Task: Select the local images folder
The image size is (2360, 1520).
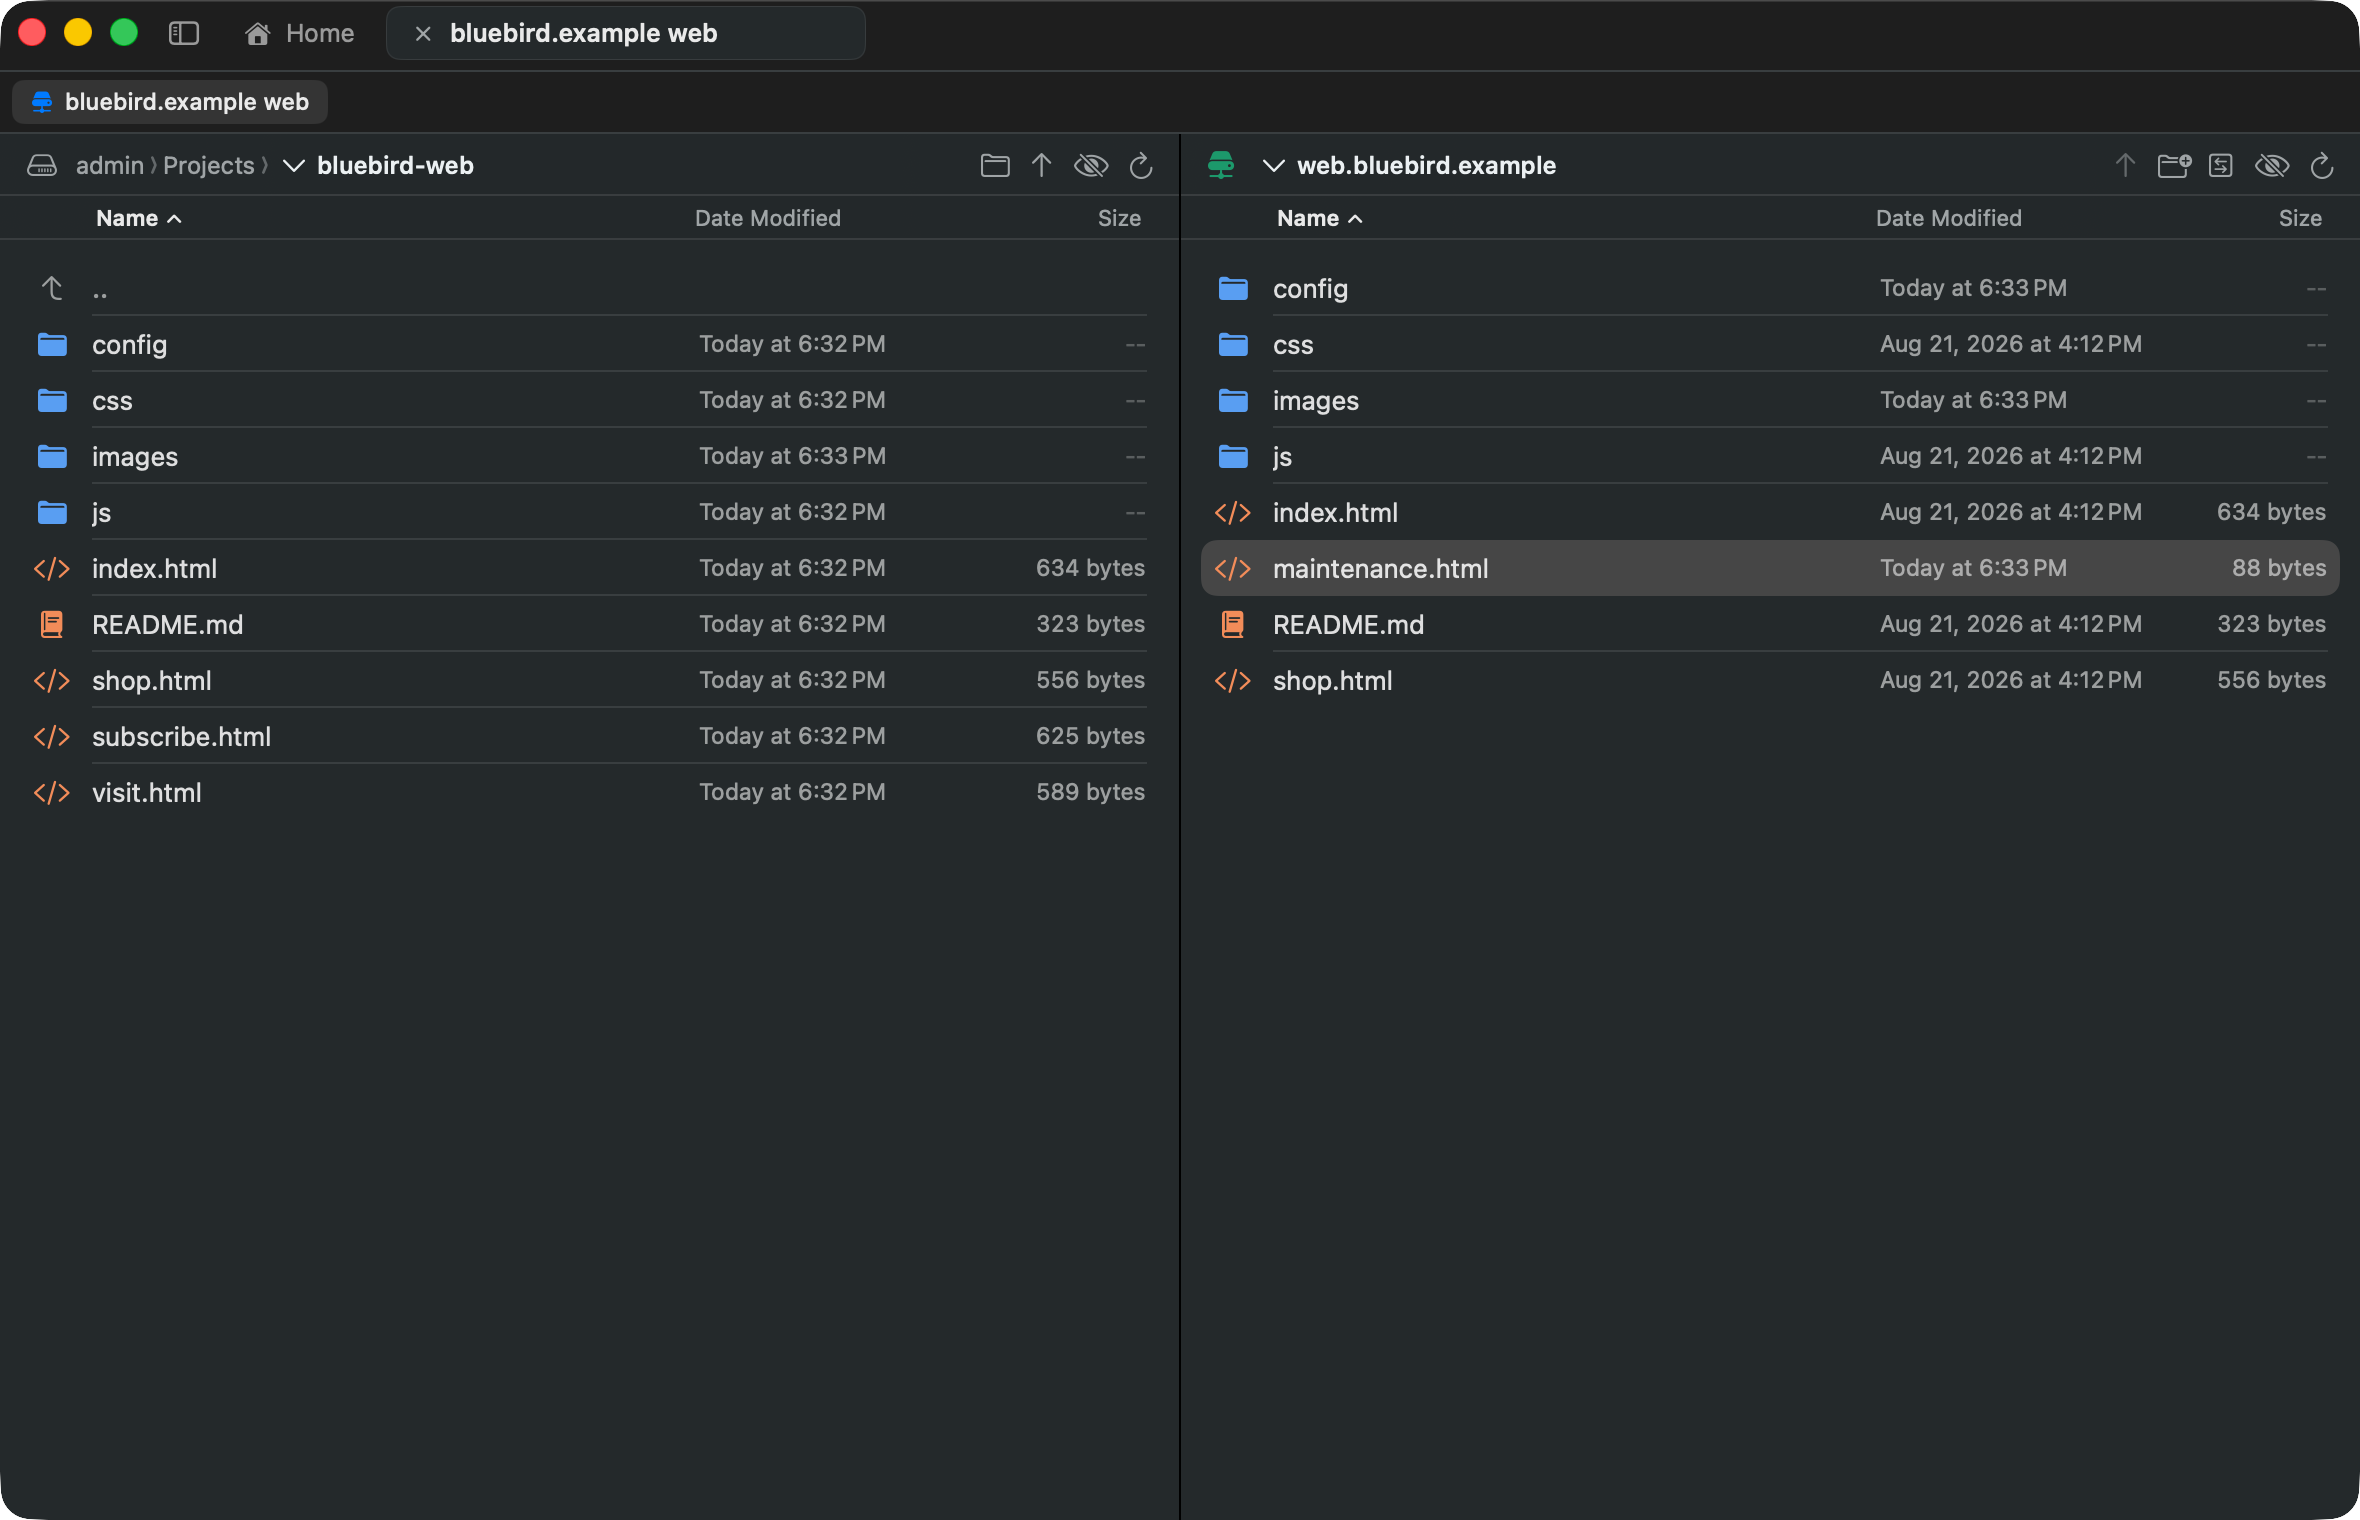Action: (x=590, y=456)
